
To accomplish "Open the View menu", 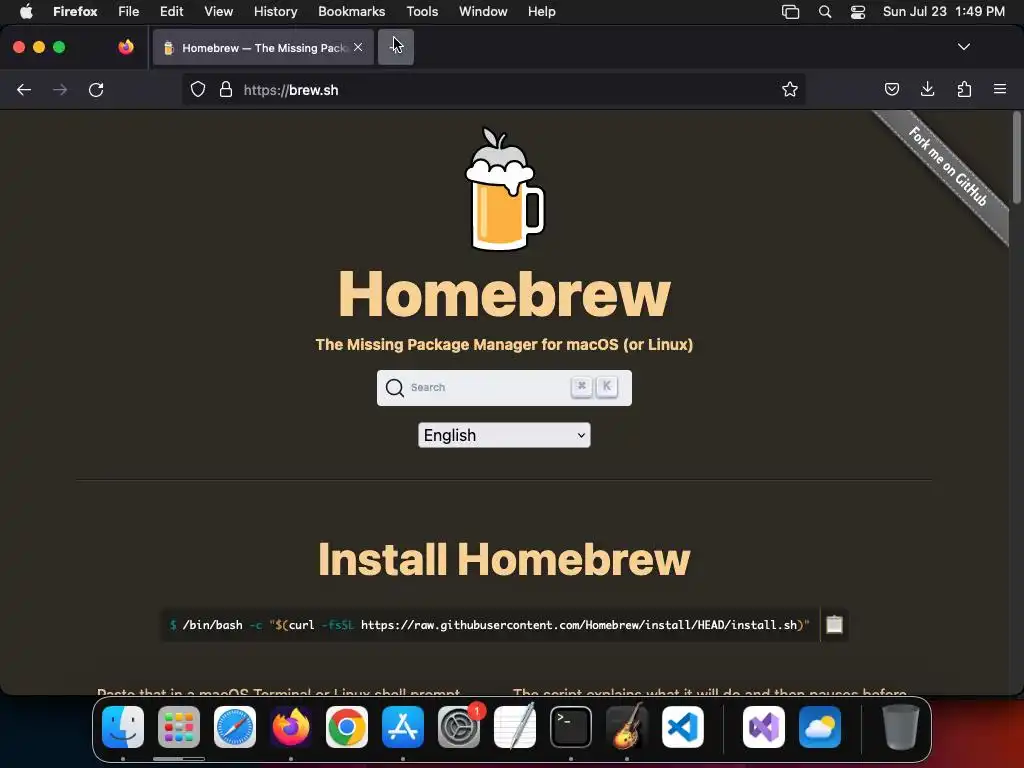I will (x=219, y=11).
